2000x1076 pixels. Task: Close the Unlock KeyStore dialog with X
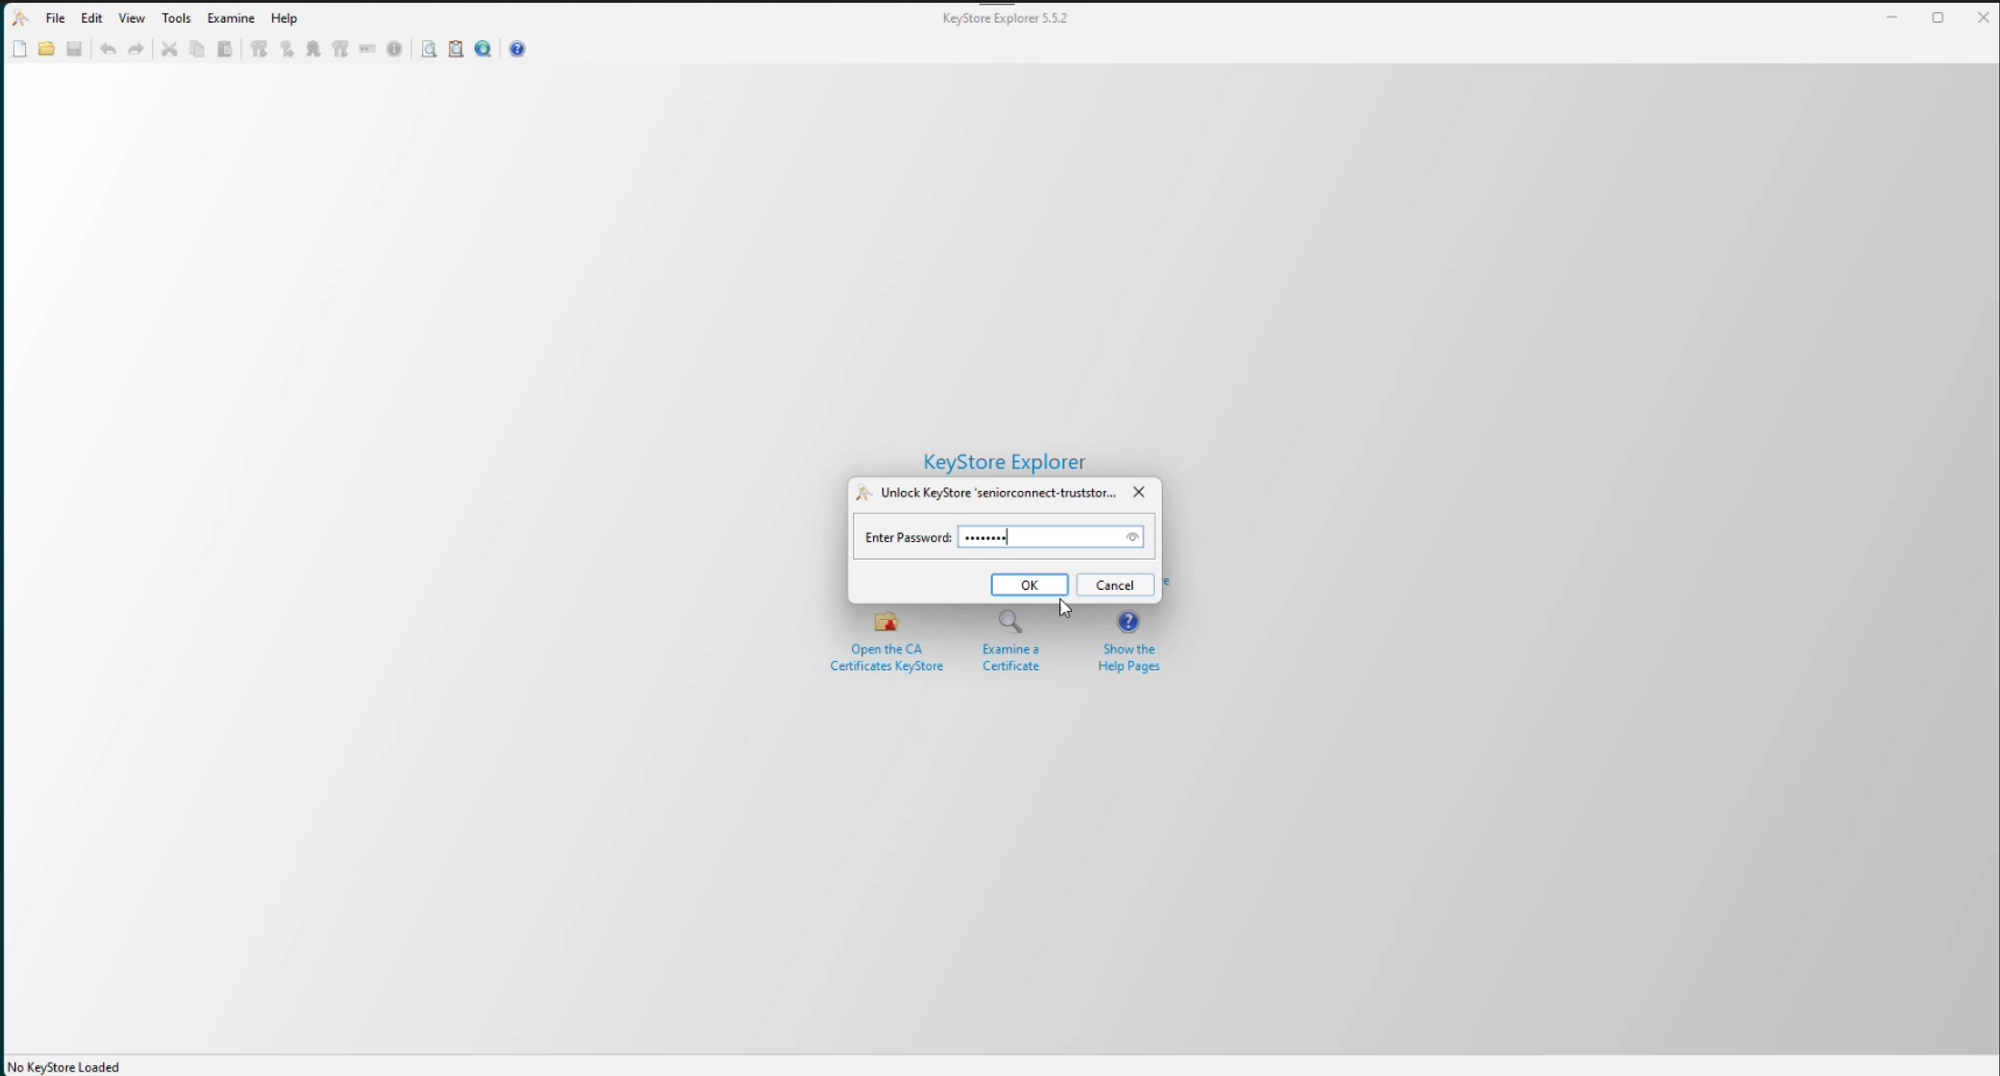coord(1139,492)
